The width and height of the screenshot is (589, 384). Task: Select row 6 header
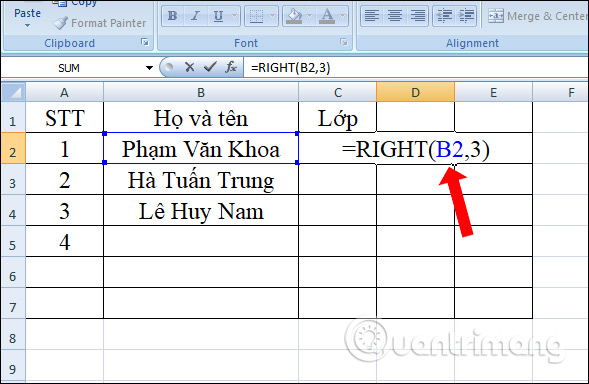(13, 272)
